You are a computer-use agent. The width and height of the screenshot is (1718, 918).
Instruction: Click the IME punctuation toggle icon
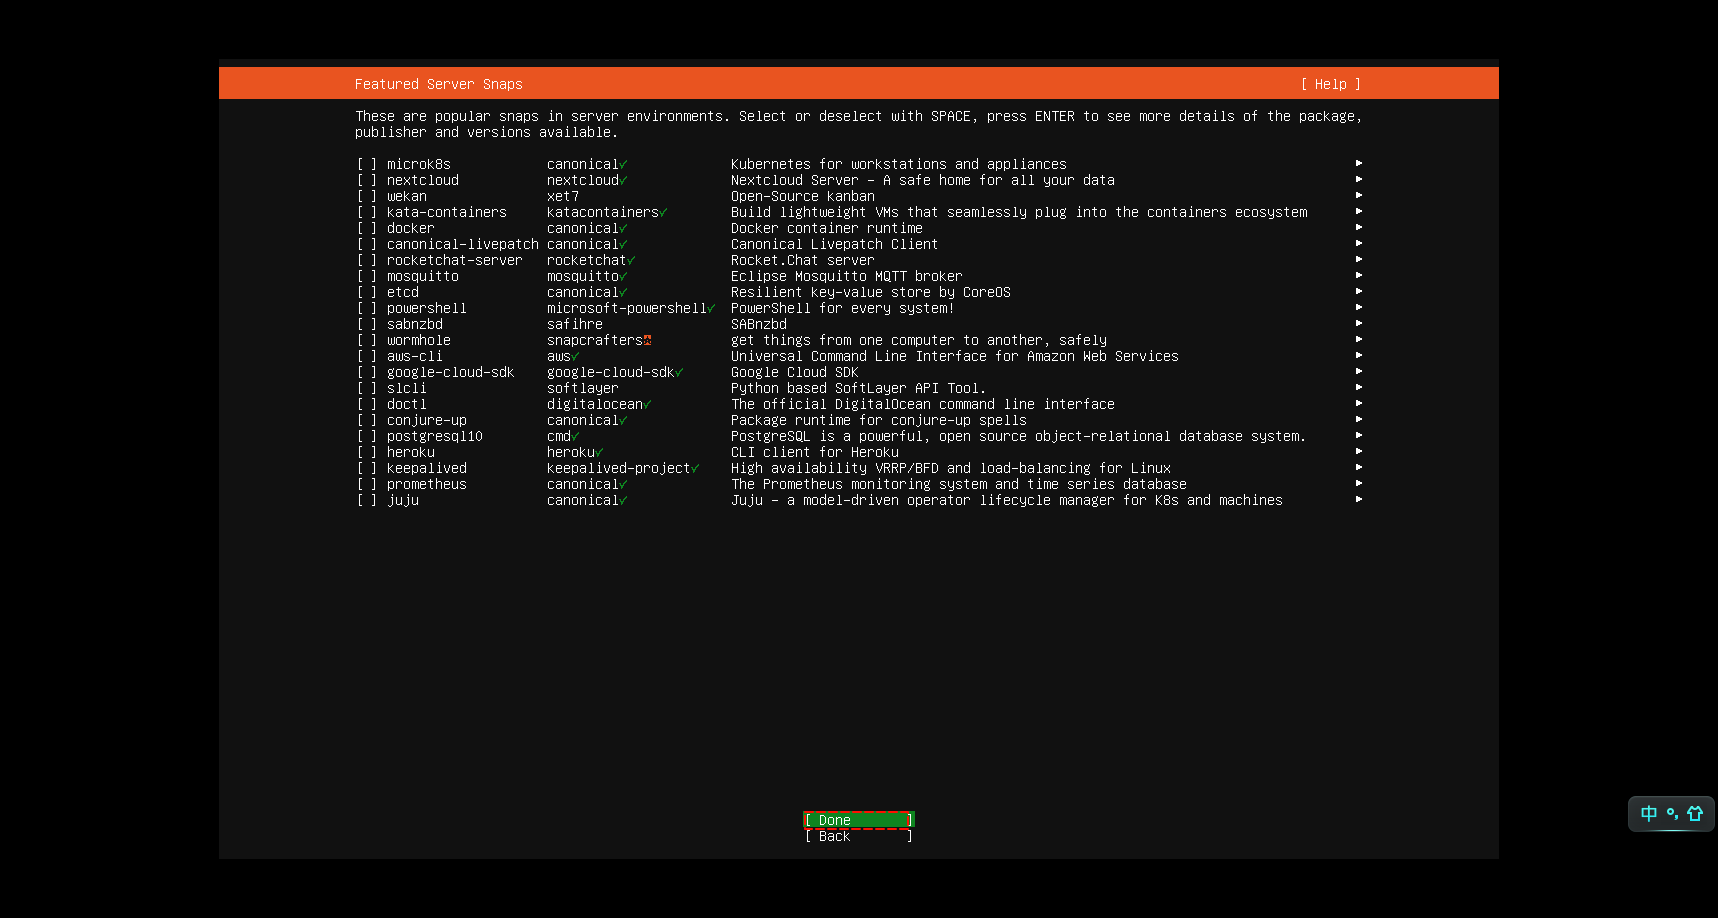click(x=1672, y=814)
